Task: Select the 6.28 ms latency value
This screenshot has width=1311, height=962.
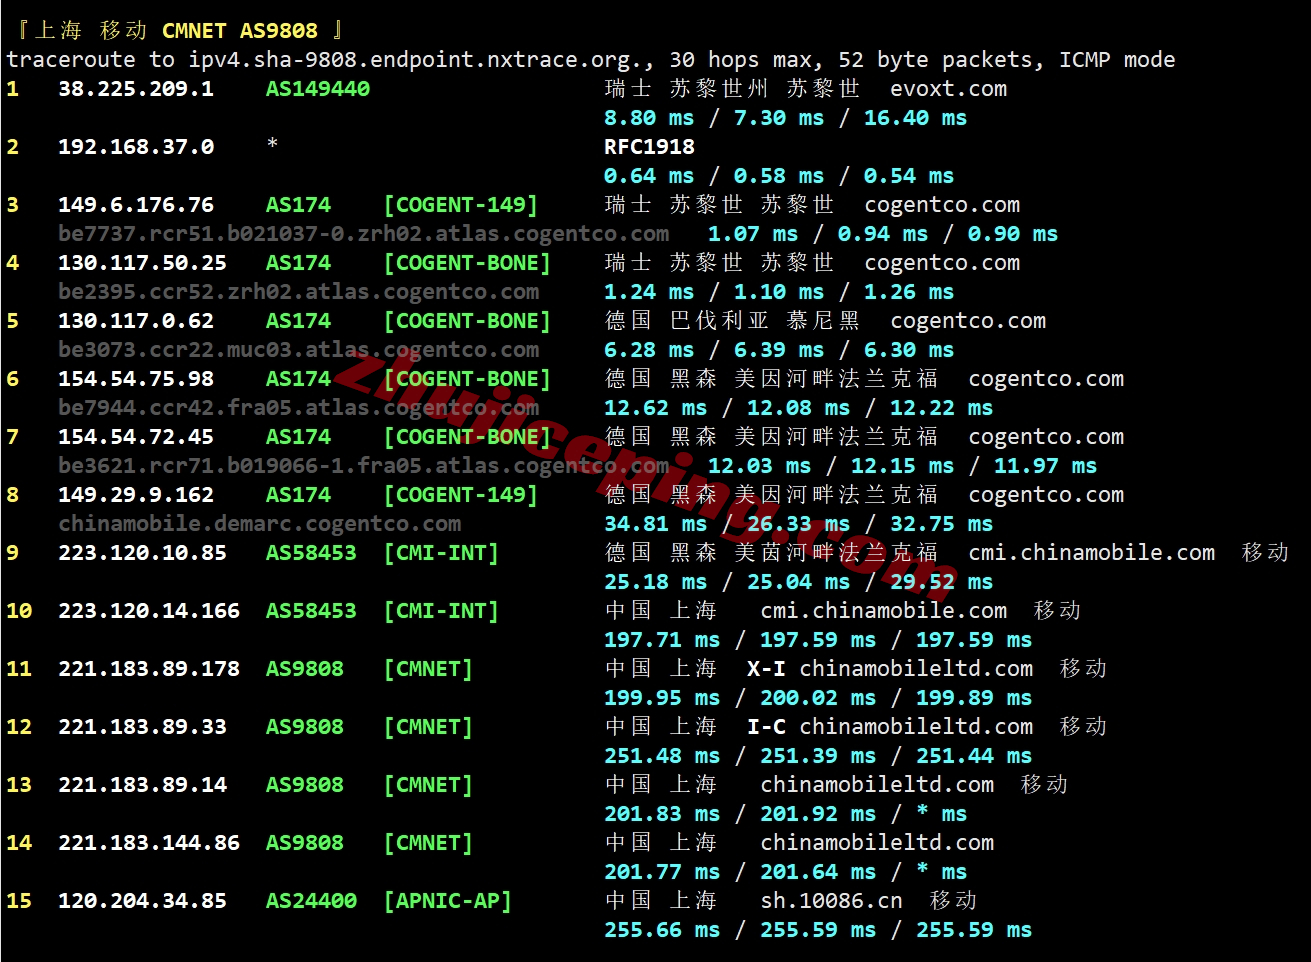Action: click(649, 350)
